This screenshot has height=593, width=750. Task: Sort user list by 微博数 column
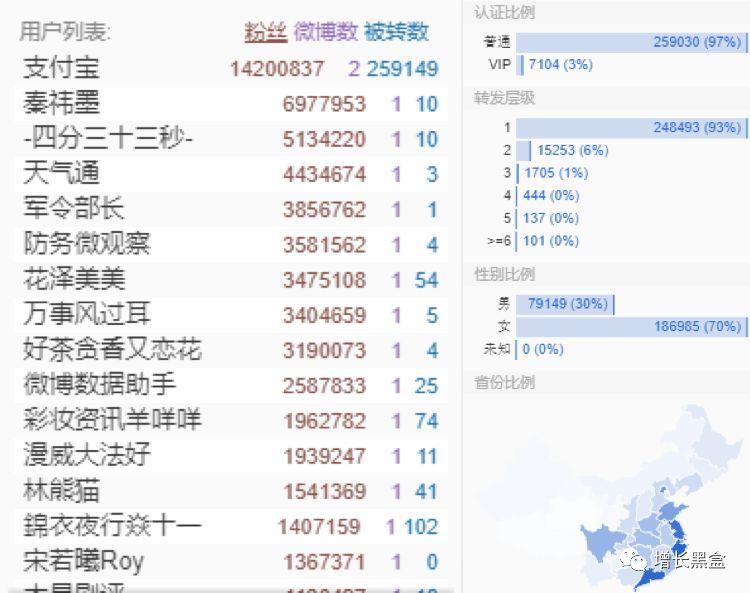[x=325, y=32]
